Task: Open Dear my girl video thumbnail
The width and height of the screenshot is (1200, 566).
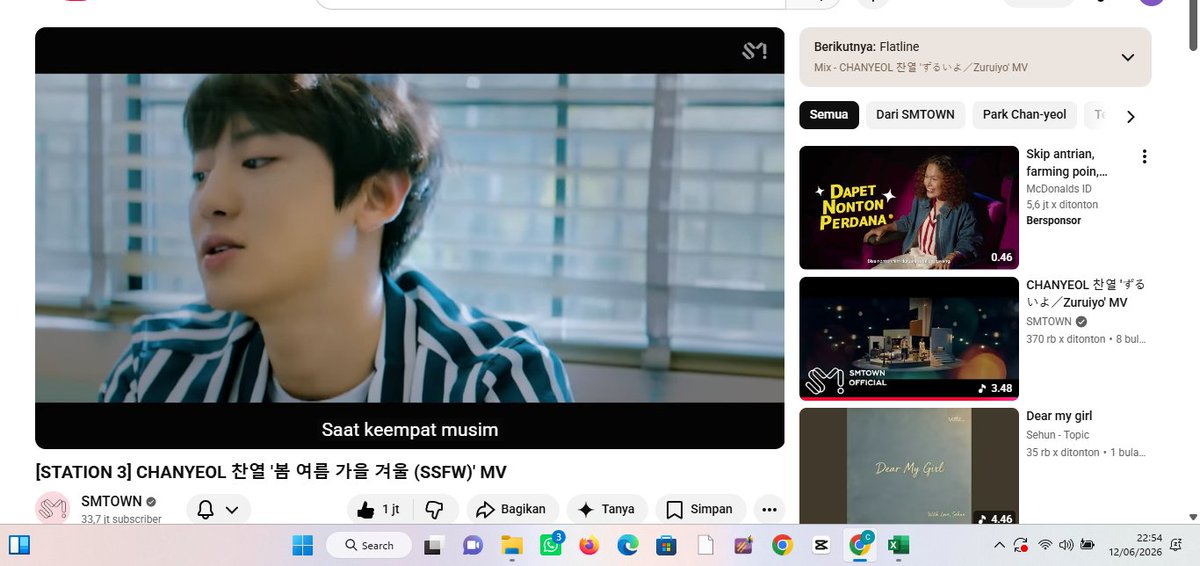Action: point(908,466)
